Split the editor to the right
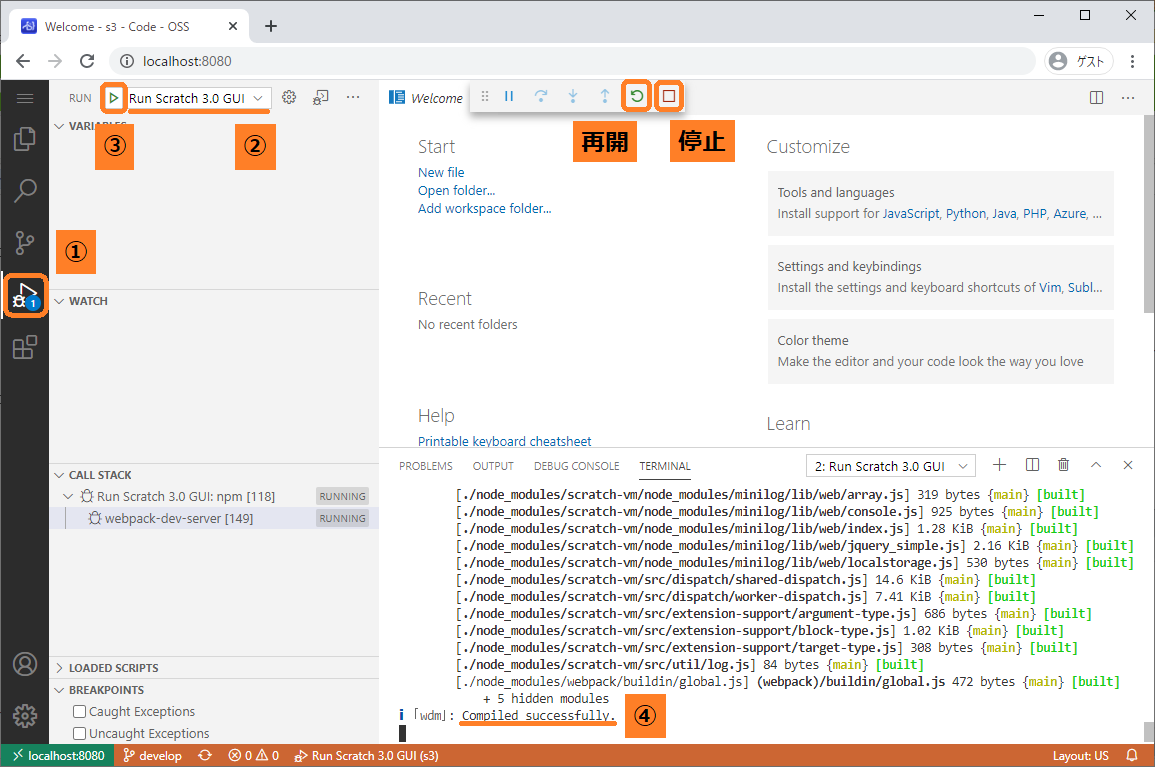This screenshot has width=1155, height=767. coord(1096,97)
